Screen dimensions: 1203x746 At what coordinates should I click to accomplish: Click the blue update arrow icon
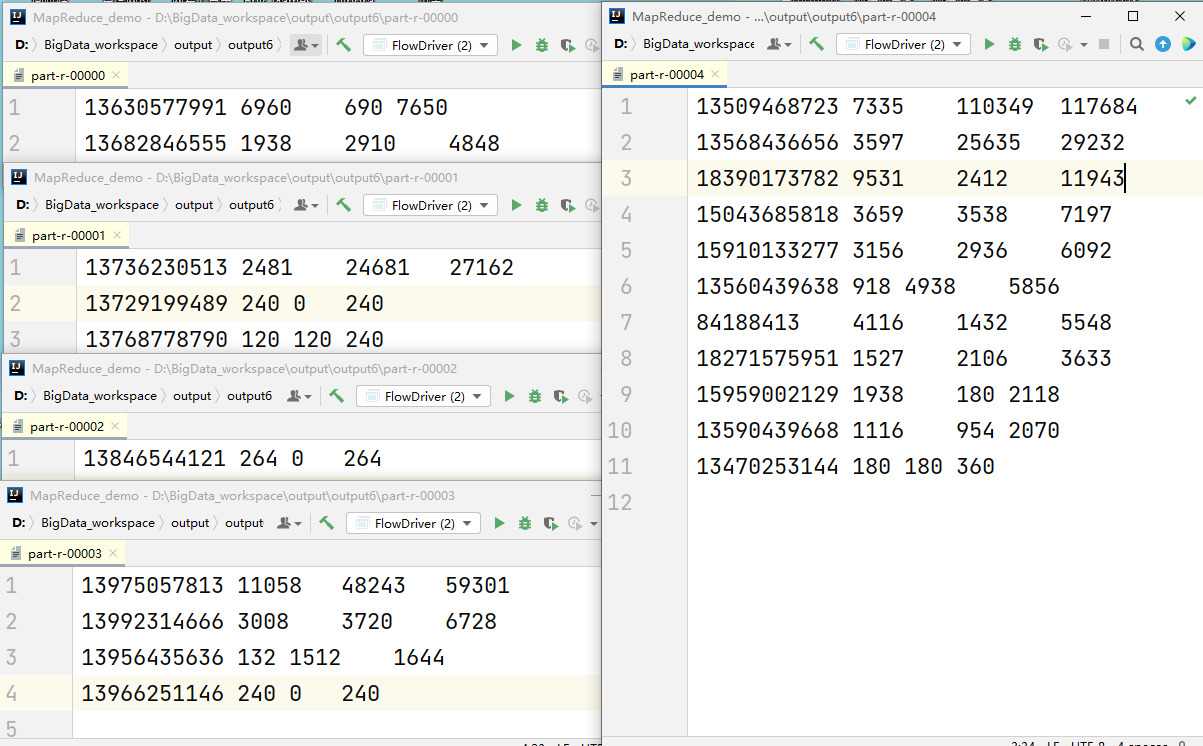click(1163, 44)
